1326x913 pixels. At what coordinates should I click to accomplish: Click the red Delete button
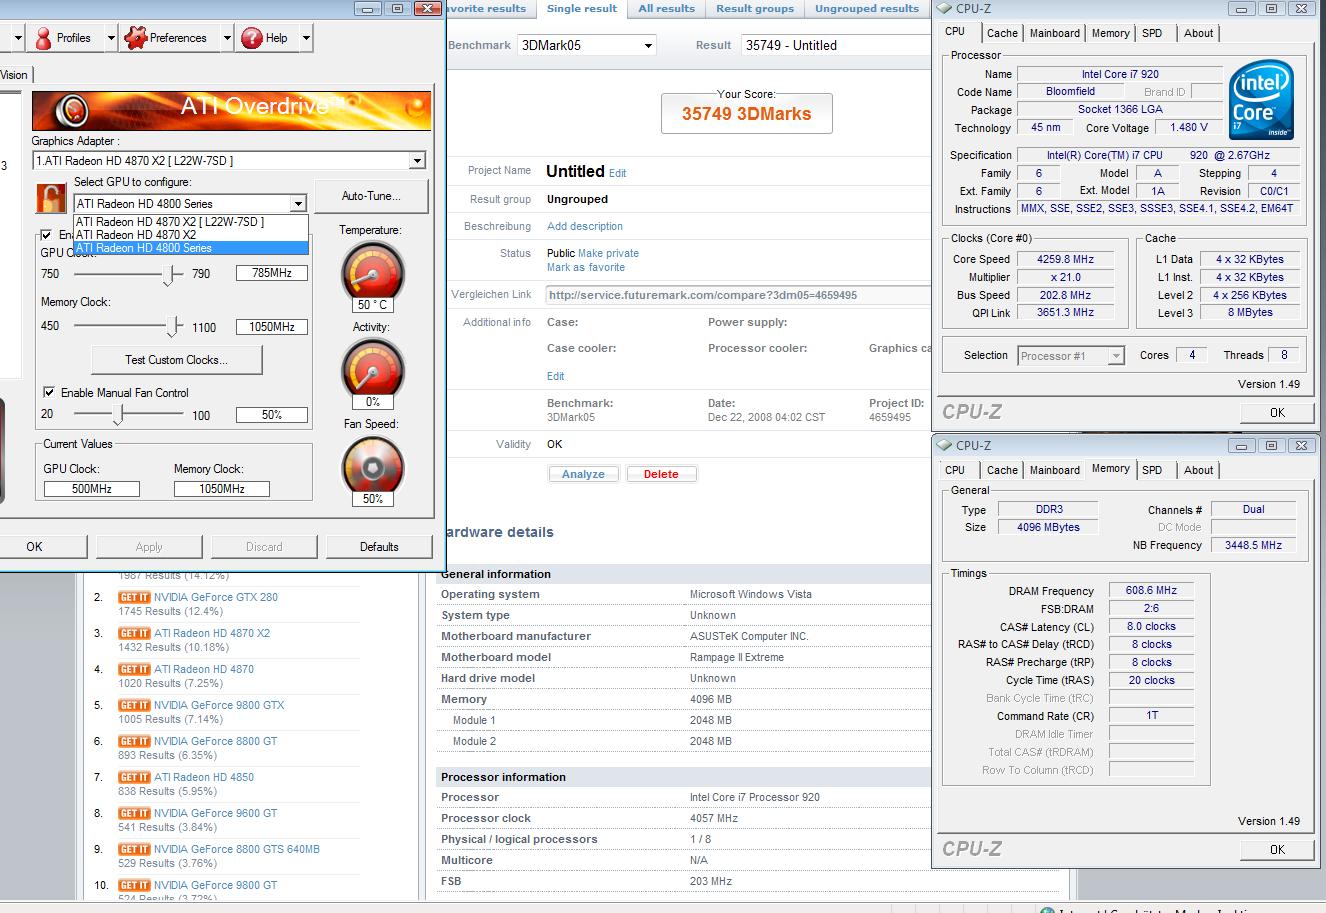click(x=661, y=474)
